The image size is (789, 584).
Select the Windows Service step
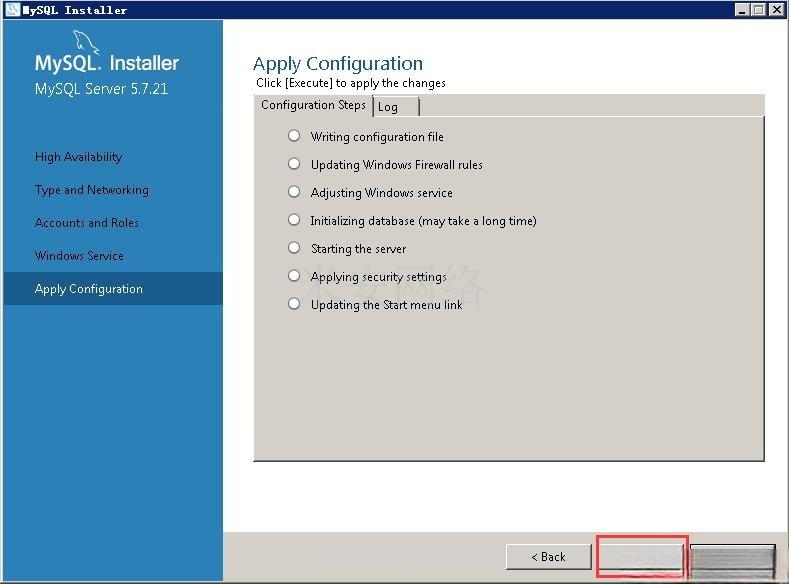(79, 256)
